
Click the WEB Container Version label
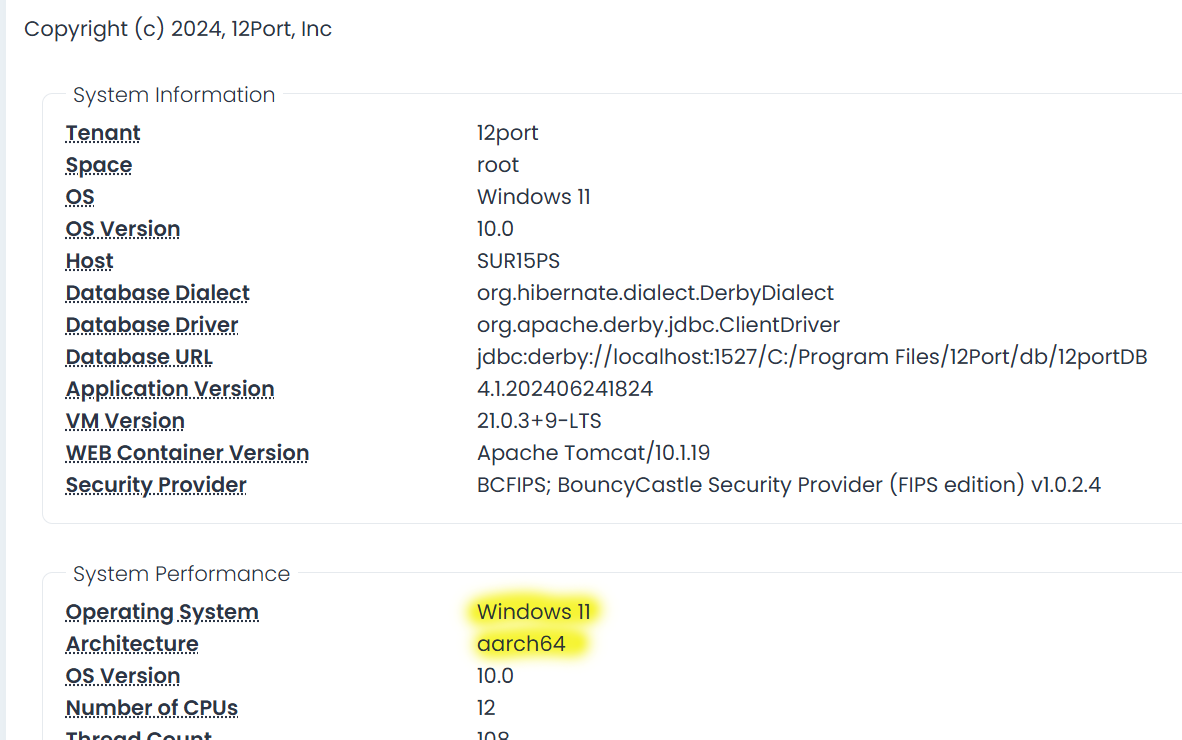[187, 453]
